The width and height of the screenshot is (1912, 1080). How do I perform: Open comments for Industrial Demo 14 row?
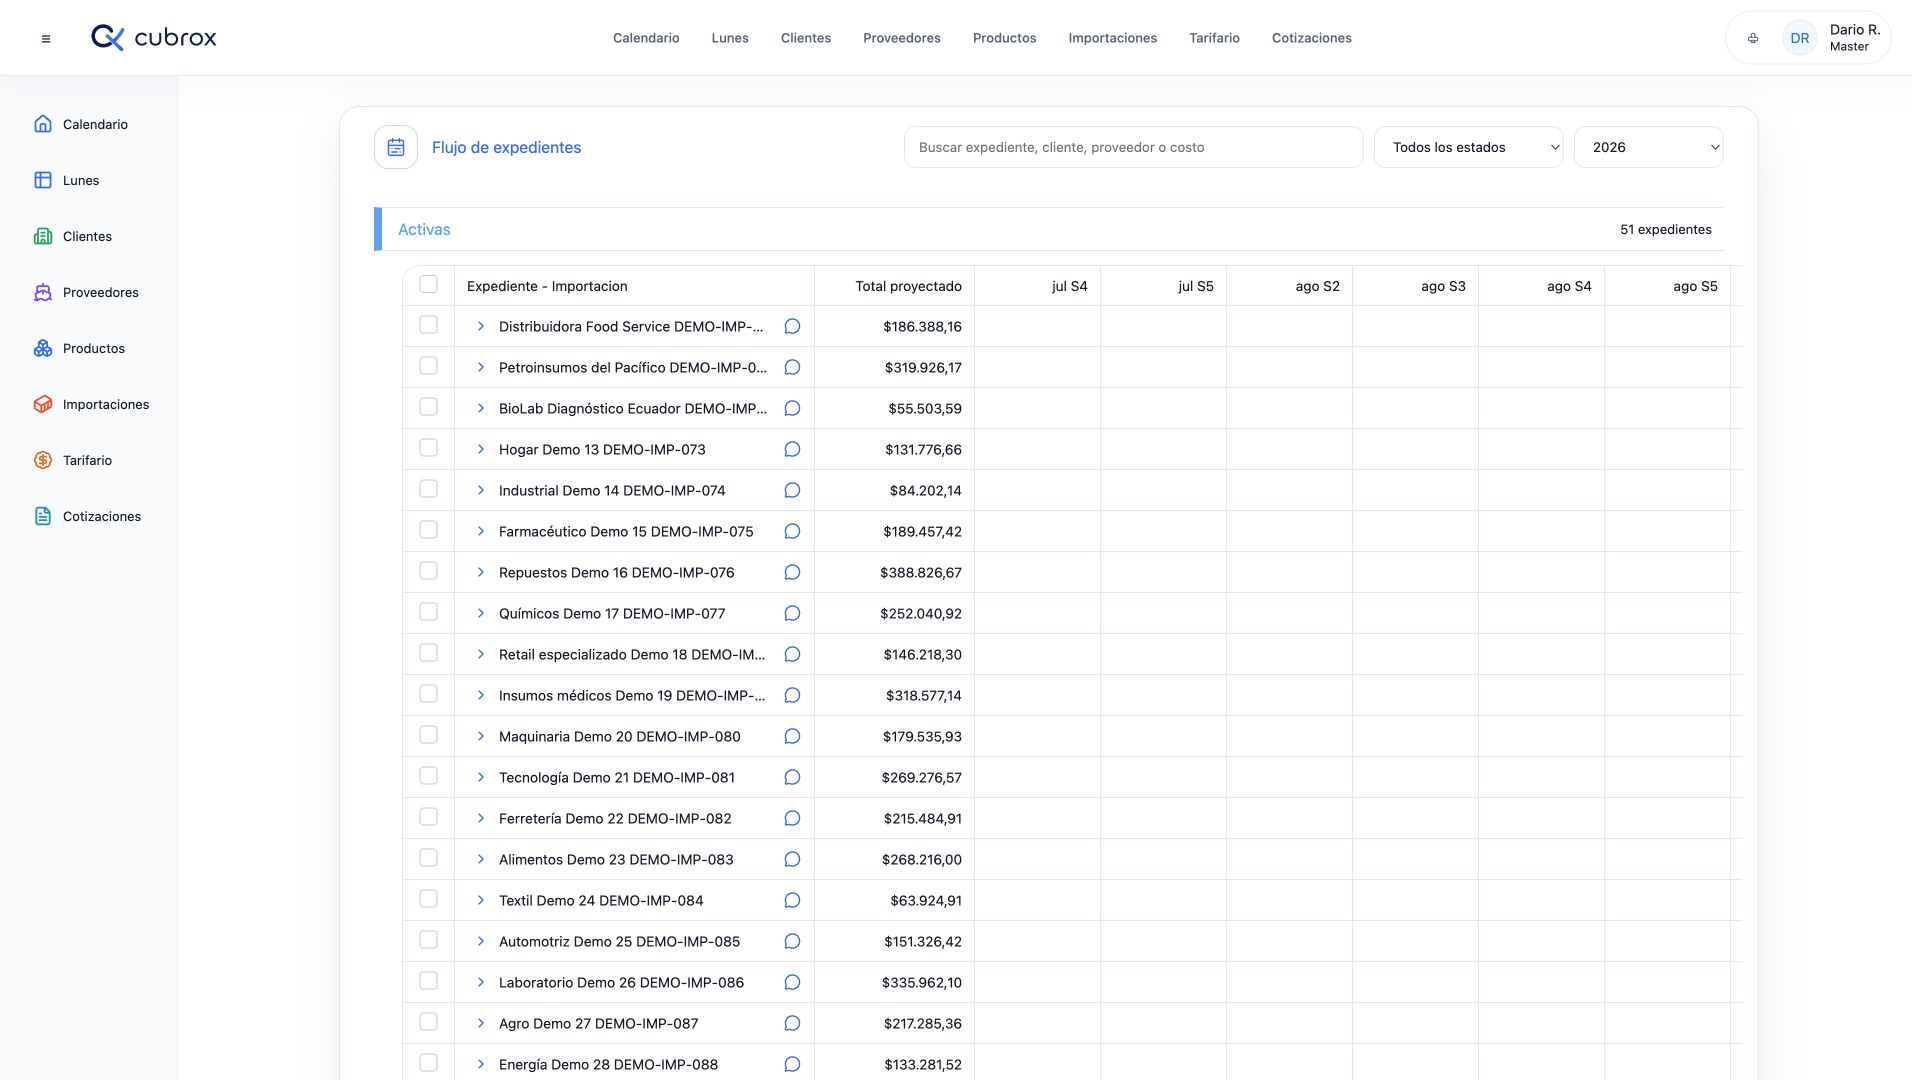pos(792,490)
